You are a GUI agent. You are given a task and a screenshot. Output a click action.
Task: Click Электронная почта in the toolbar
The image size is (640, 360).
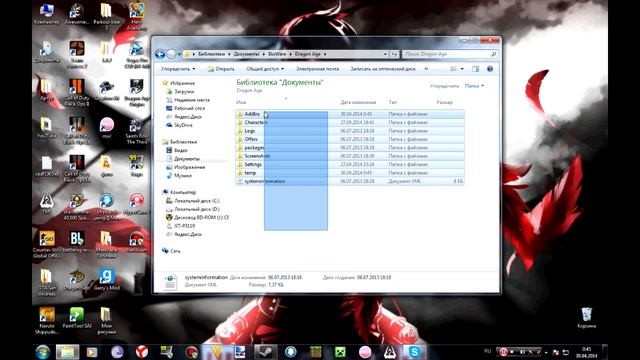(317, 69)
